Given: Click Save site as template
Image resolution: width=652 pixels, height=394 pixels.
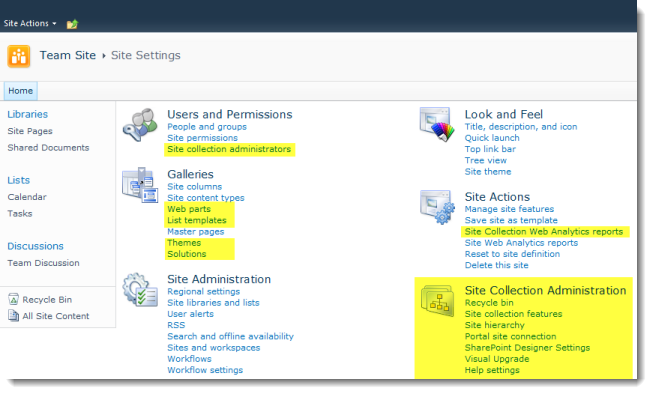Looking at the screenshot, I should point(511,220).
